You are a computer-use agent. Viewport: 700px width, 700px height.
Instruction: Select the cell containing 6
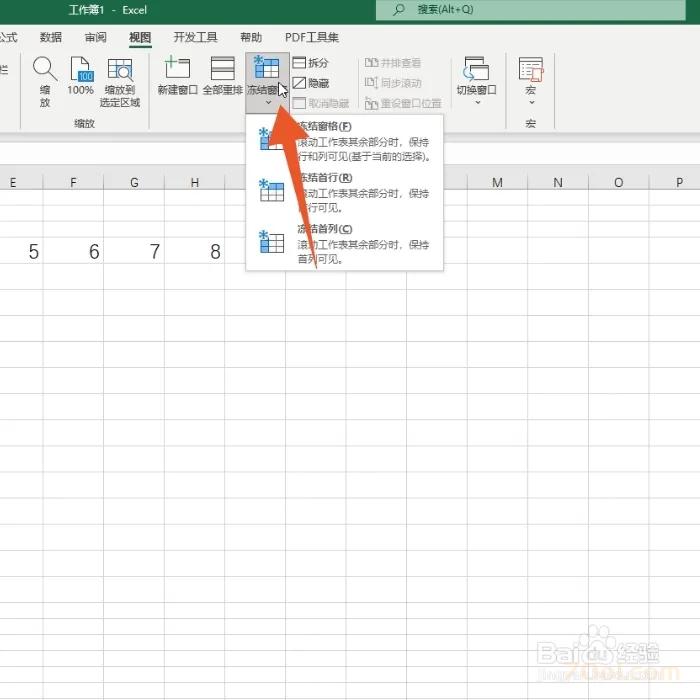coord(73,251)
